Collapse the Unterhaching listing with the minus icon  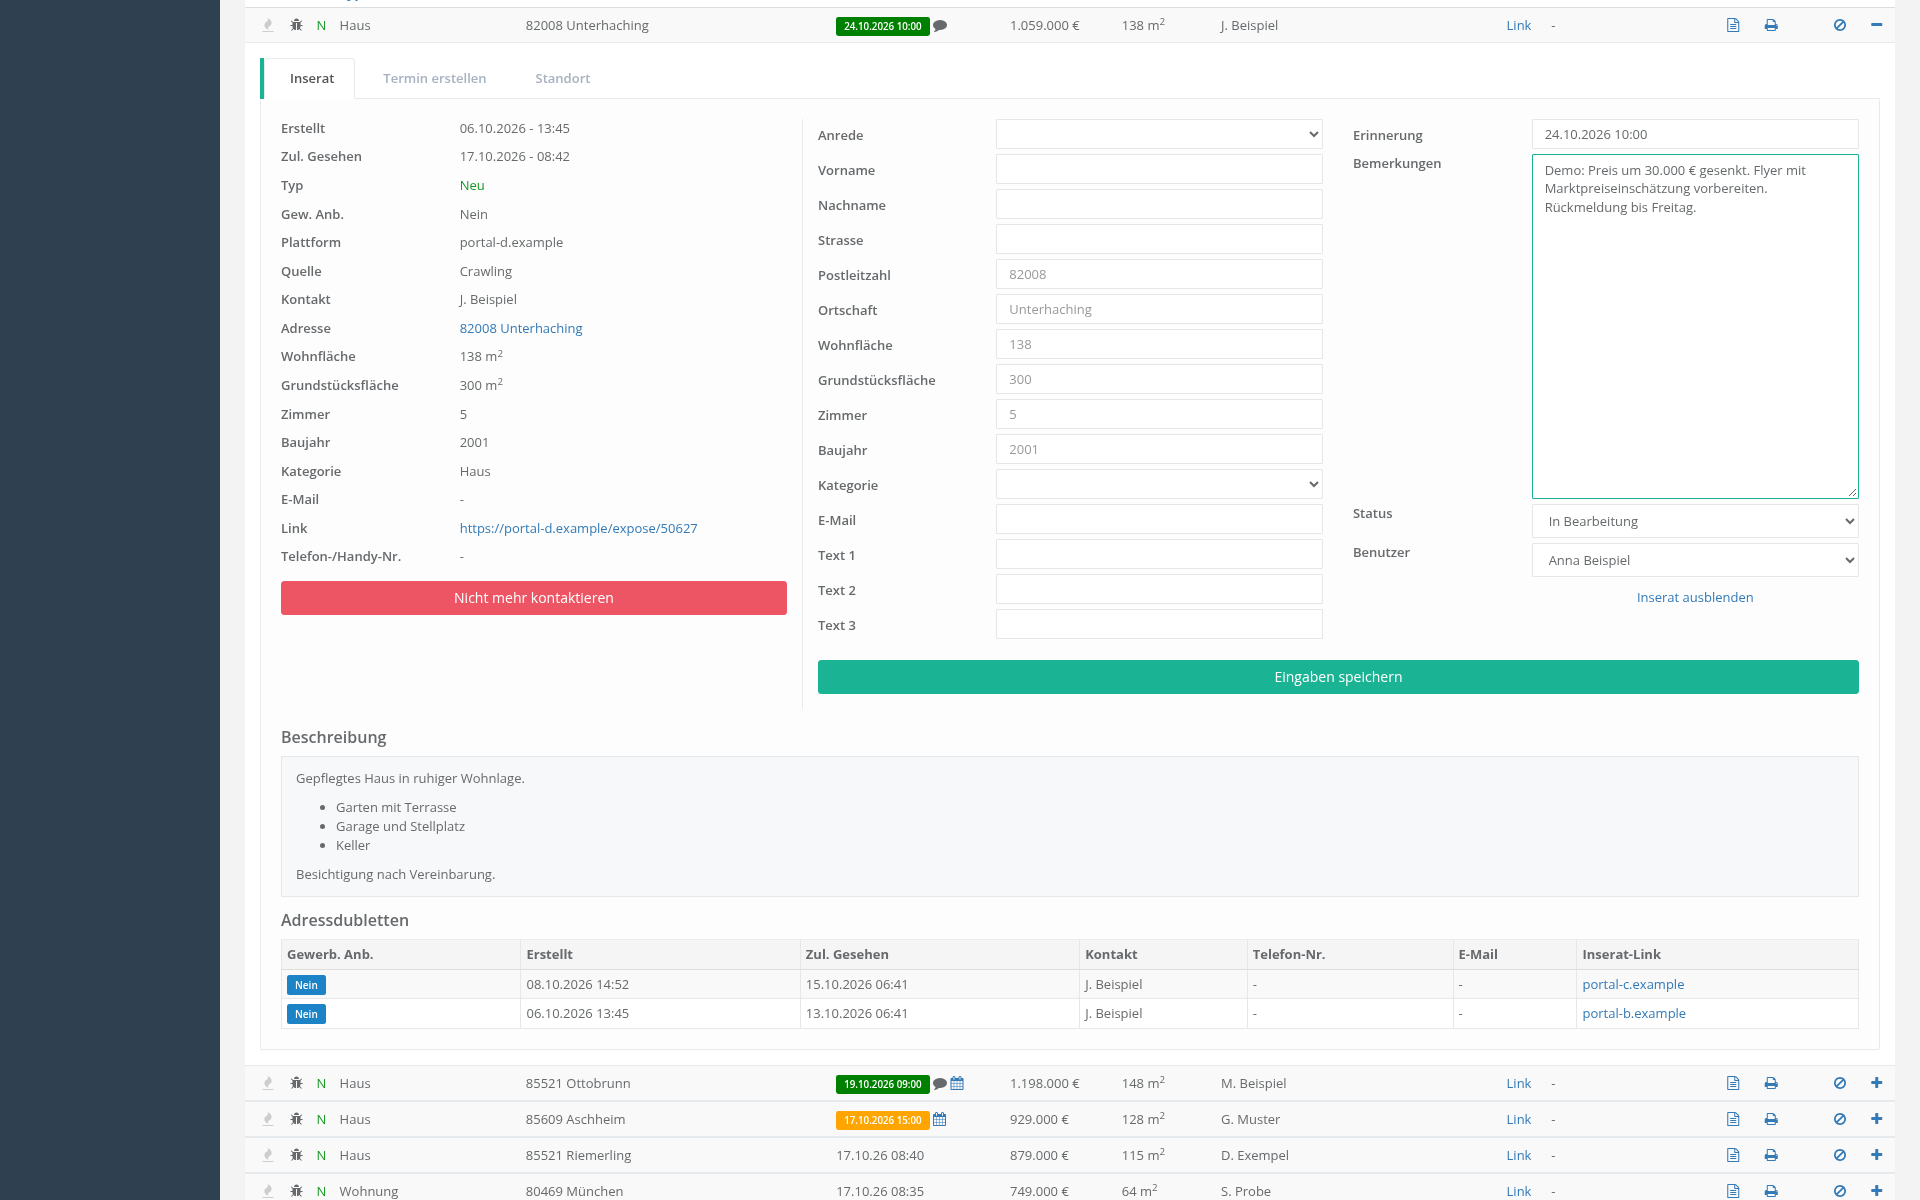1876,25
